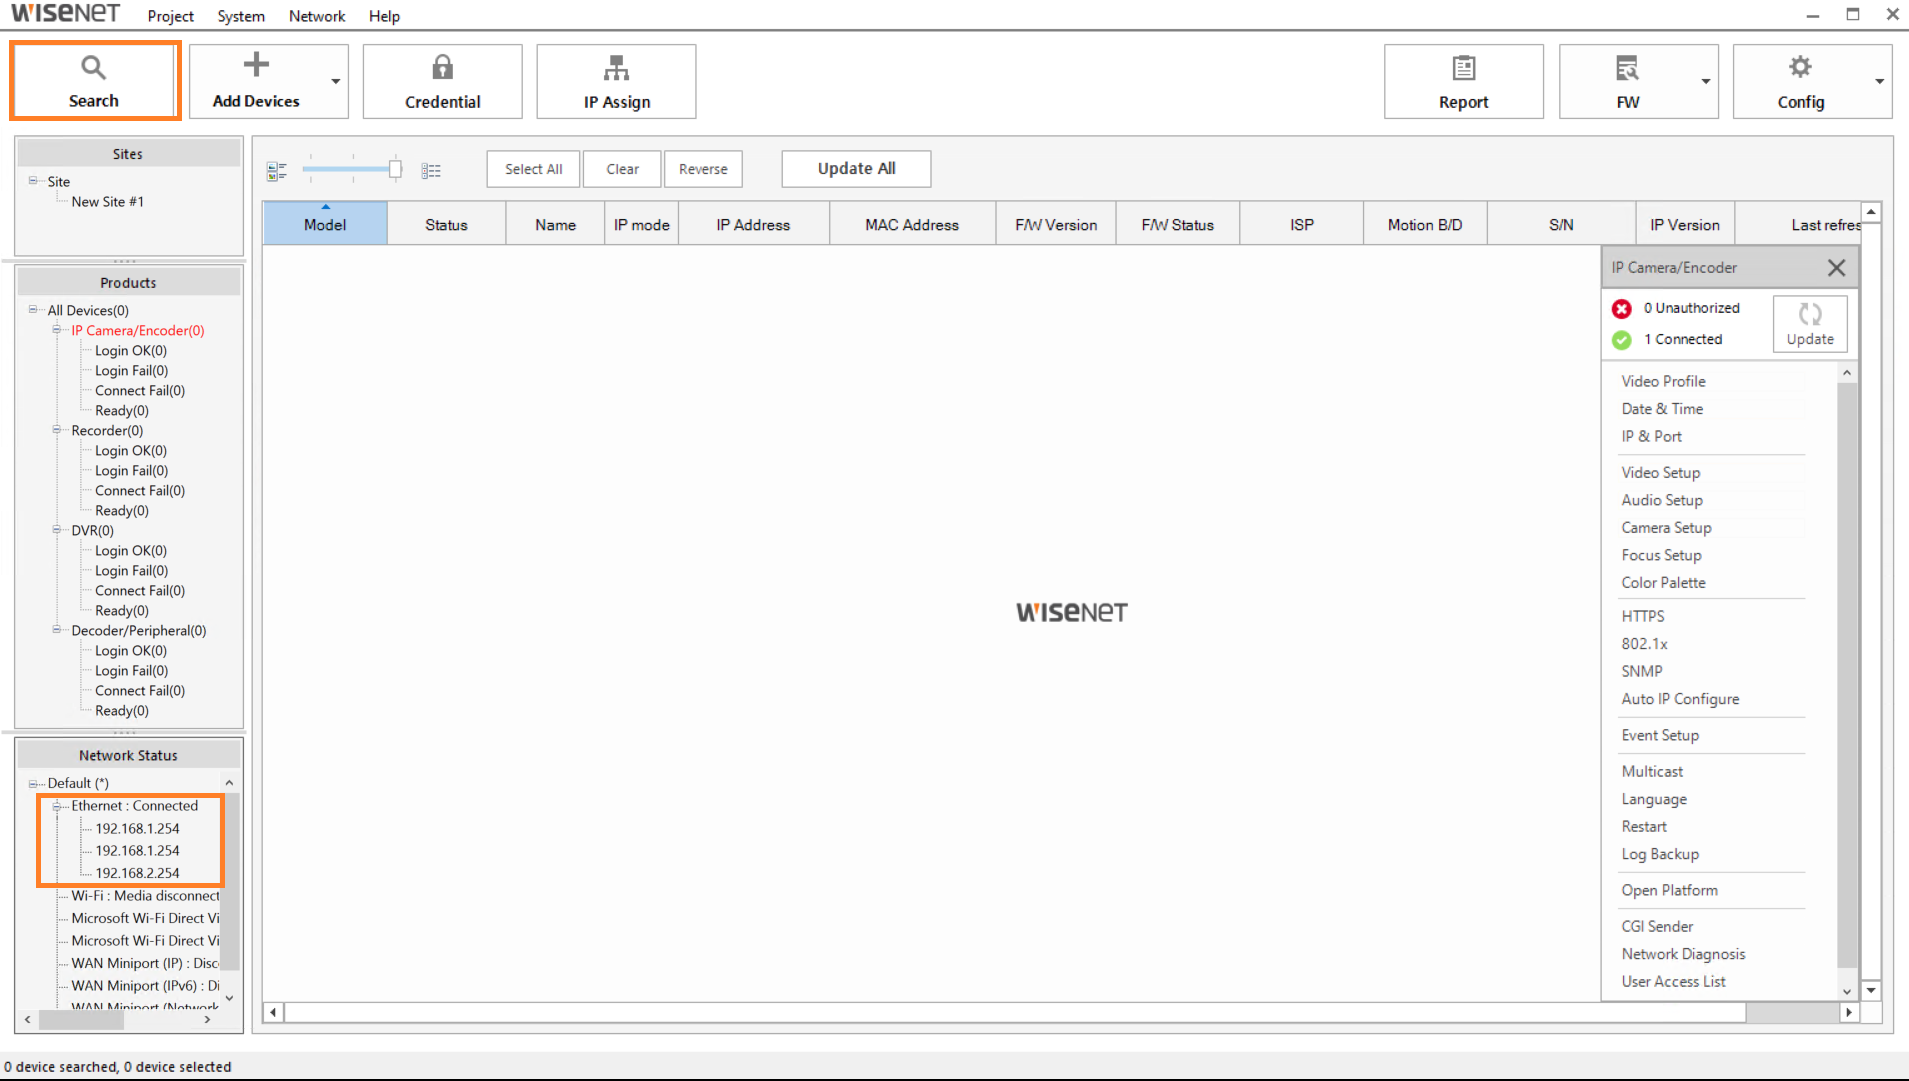Sort by Model column header
The width and height of the screenshot is (1909, 1081).
[325, 224]
